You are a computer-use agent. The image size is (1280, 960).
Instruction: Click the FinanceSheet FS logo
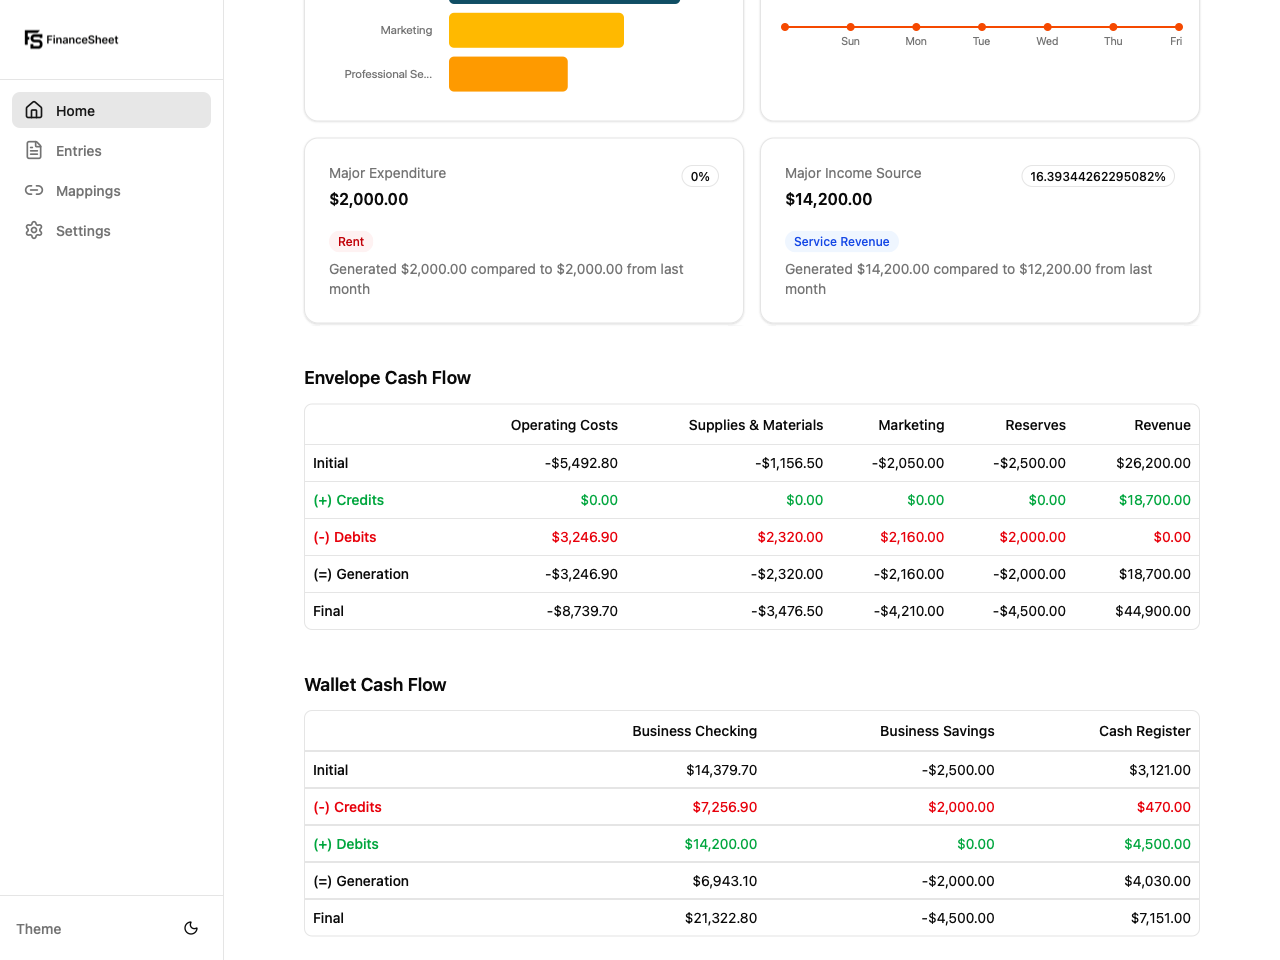click(33, 39)
